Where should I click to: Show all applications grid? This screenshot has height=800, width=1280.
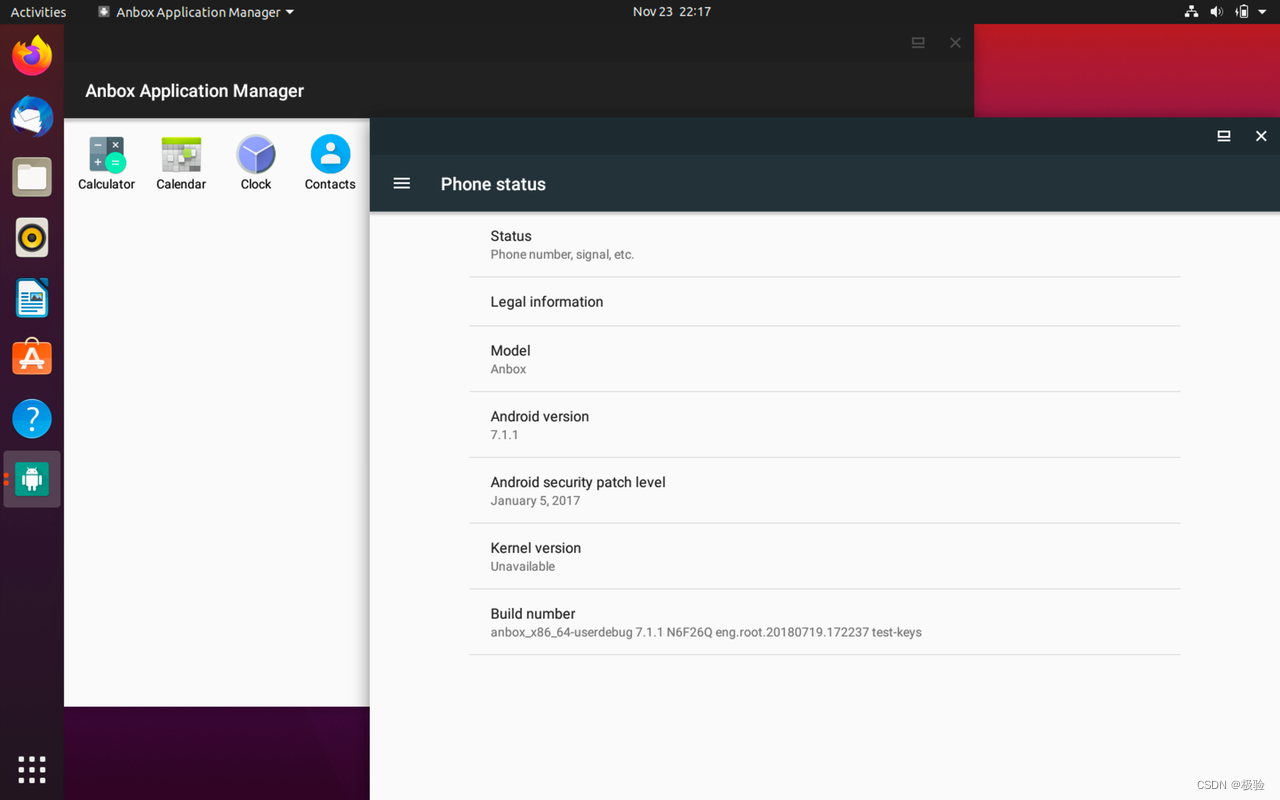[32, 769]
